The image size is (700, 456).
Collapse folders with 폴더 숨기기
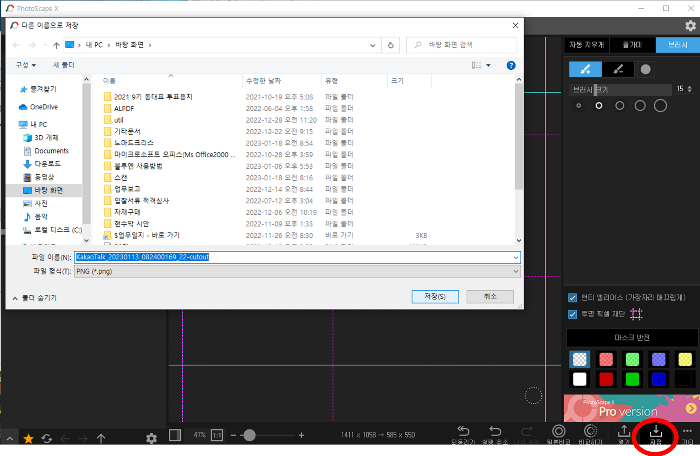(x=35, y=298)
